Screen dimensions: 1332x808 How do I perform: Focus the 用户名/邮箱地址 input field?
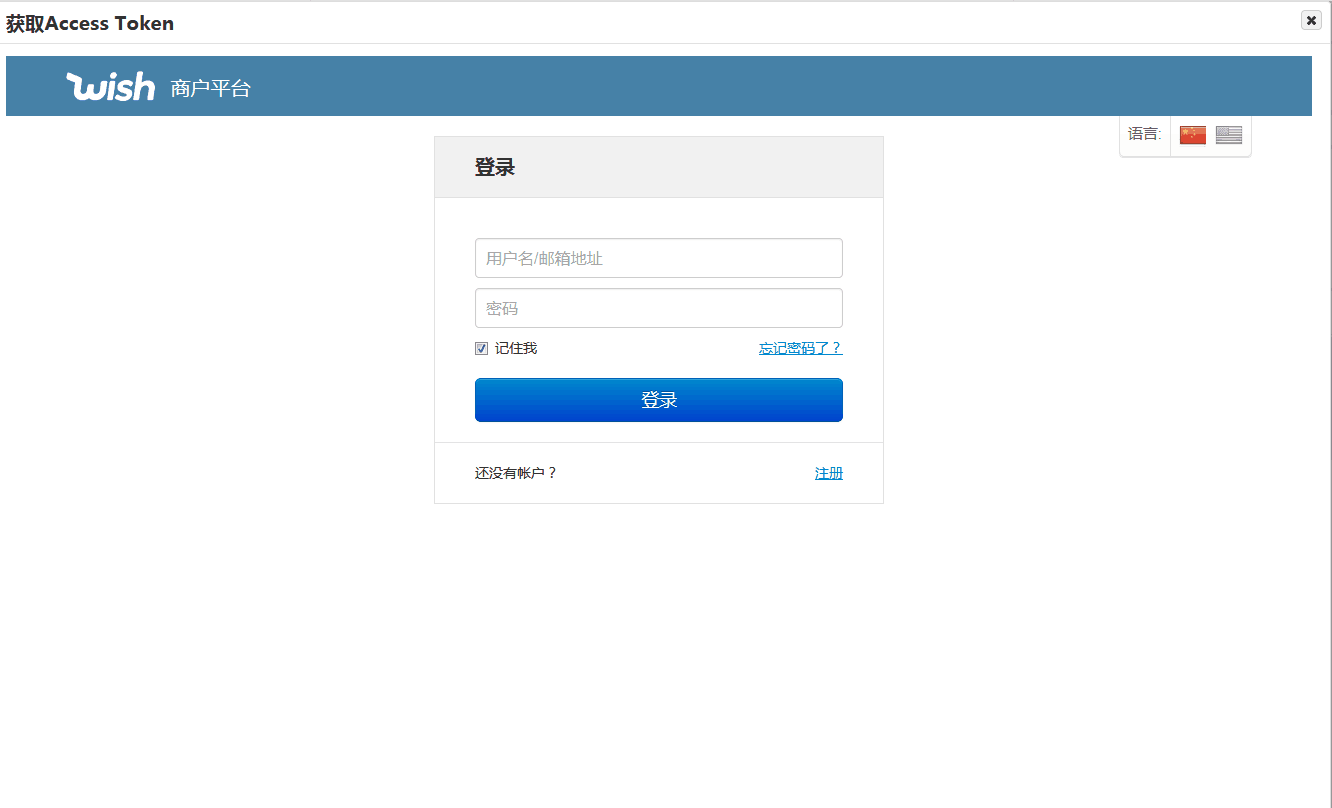[658, 258]
